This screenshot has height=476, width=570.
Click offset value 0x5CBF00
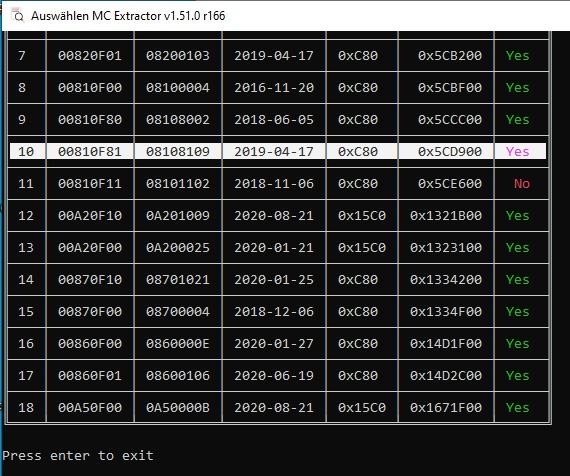[450, 88]
